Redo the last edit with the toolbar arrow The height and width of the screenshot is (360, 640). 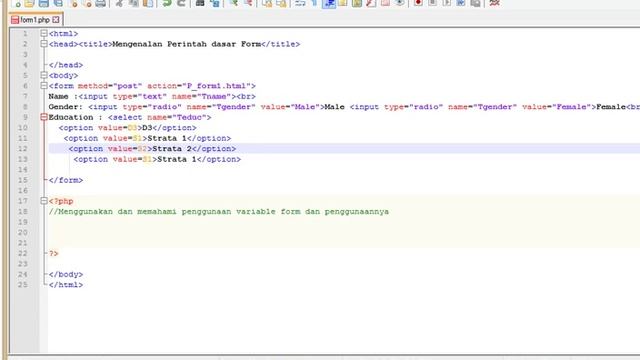181,3
